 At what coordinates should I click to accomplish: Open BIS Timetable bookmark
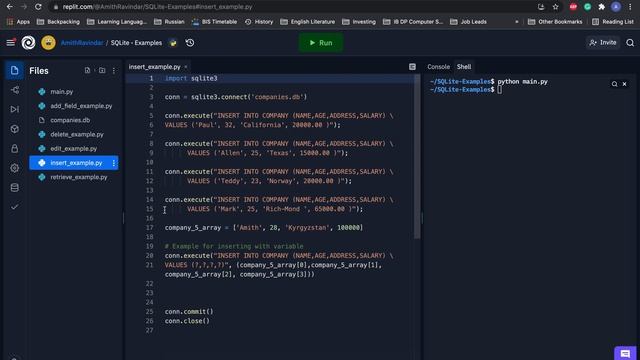215,22
